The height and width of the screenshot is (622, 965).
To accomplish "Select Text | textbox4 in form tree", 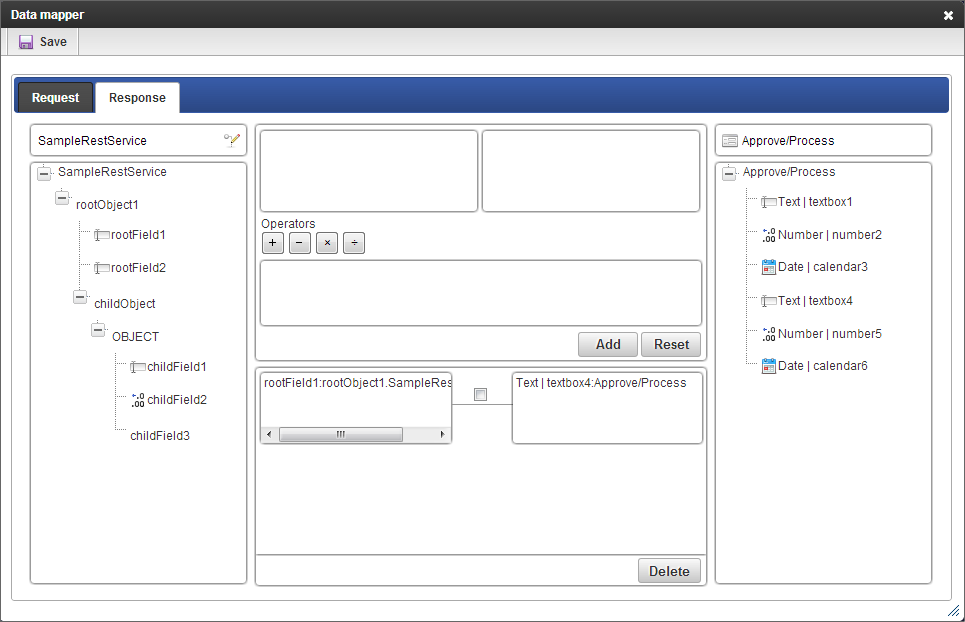I will pos(815,301).
